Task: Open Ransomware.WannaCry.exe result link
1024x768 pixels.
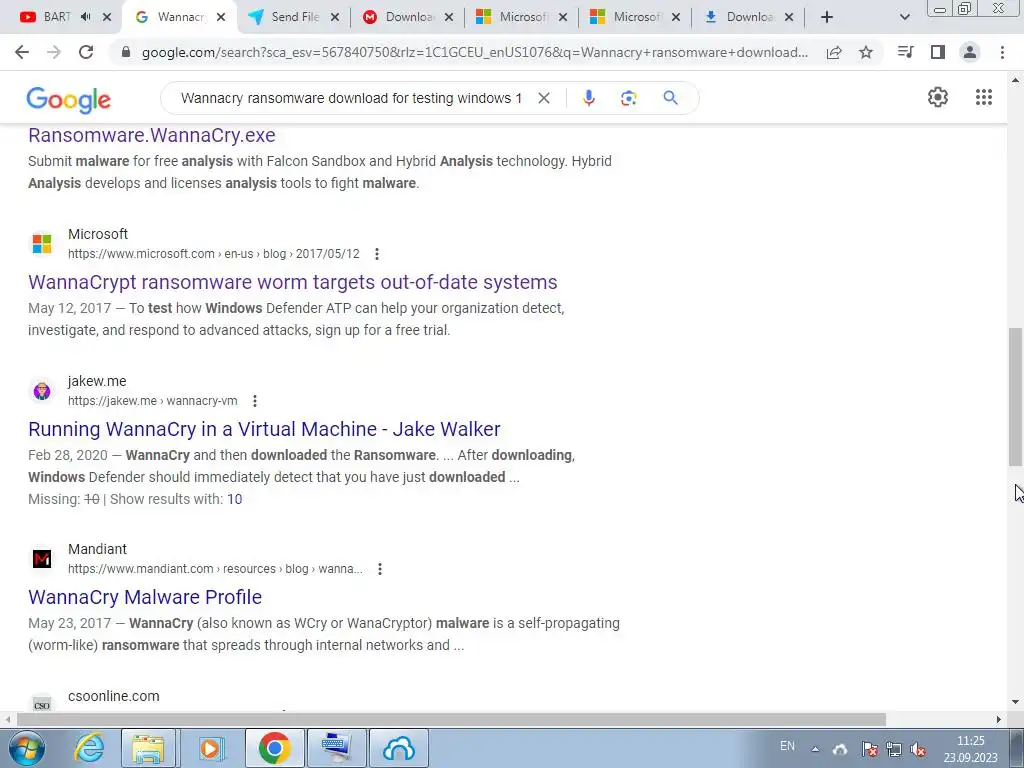Action: (x=152, y=135)
